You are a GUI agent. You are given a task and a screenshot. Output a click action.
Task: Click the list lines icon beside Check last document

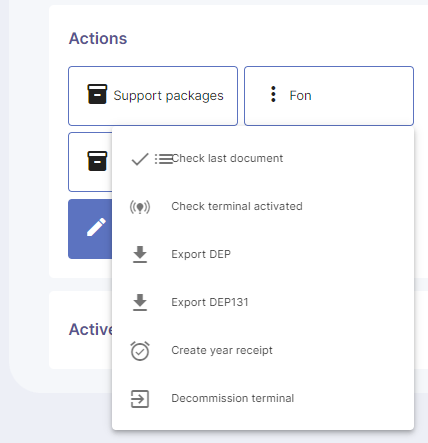[163, 159]
